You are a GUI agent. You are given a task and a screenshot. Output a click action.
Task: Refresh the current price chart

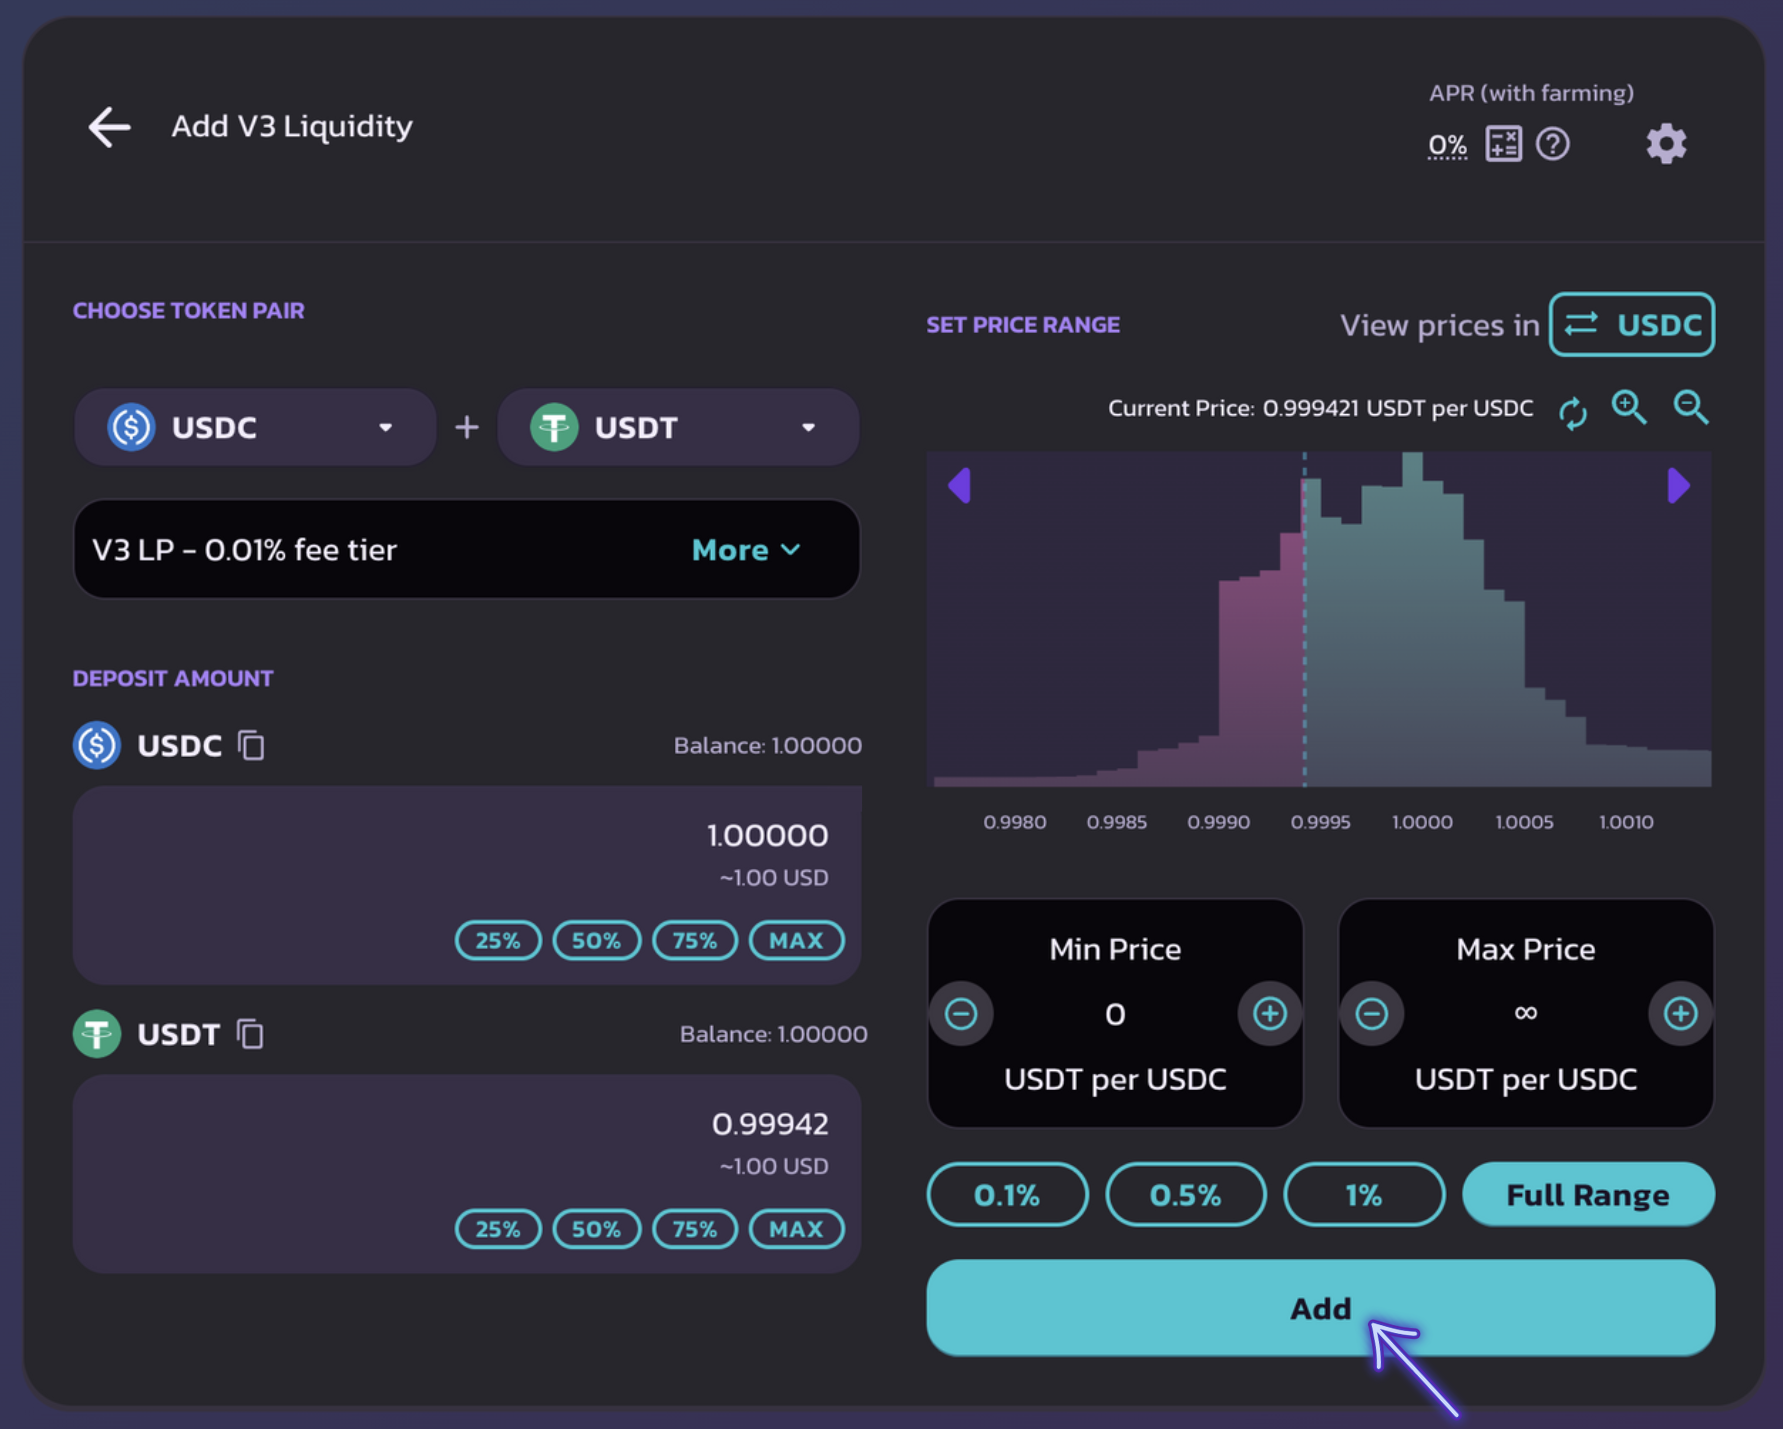1572,411
